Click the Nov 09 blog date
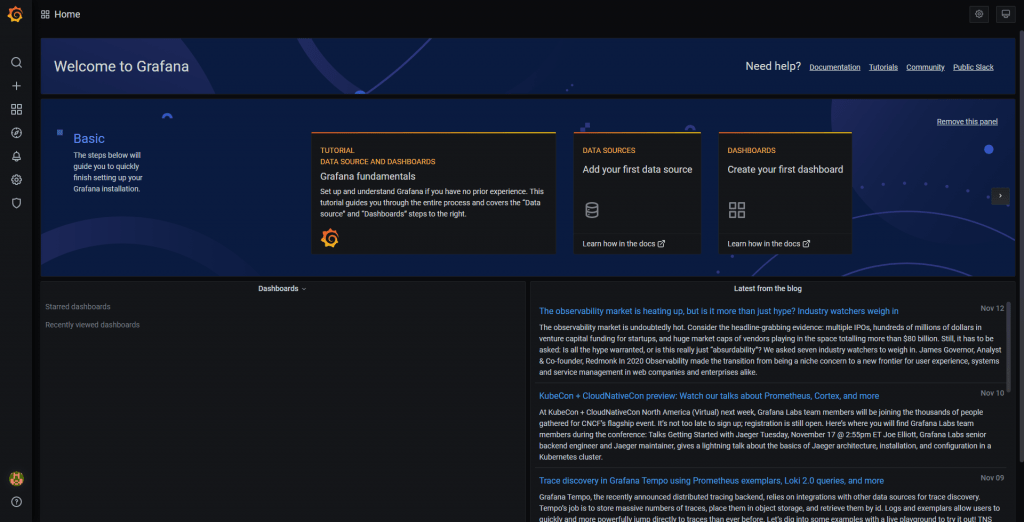This screenshot has width=1024, height=522. [992, 478]
